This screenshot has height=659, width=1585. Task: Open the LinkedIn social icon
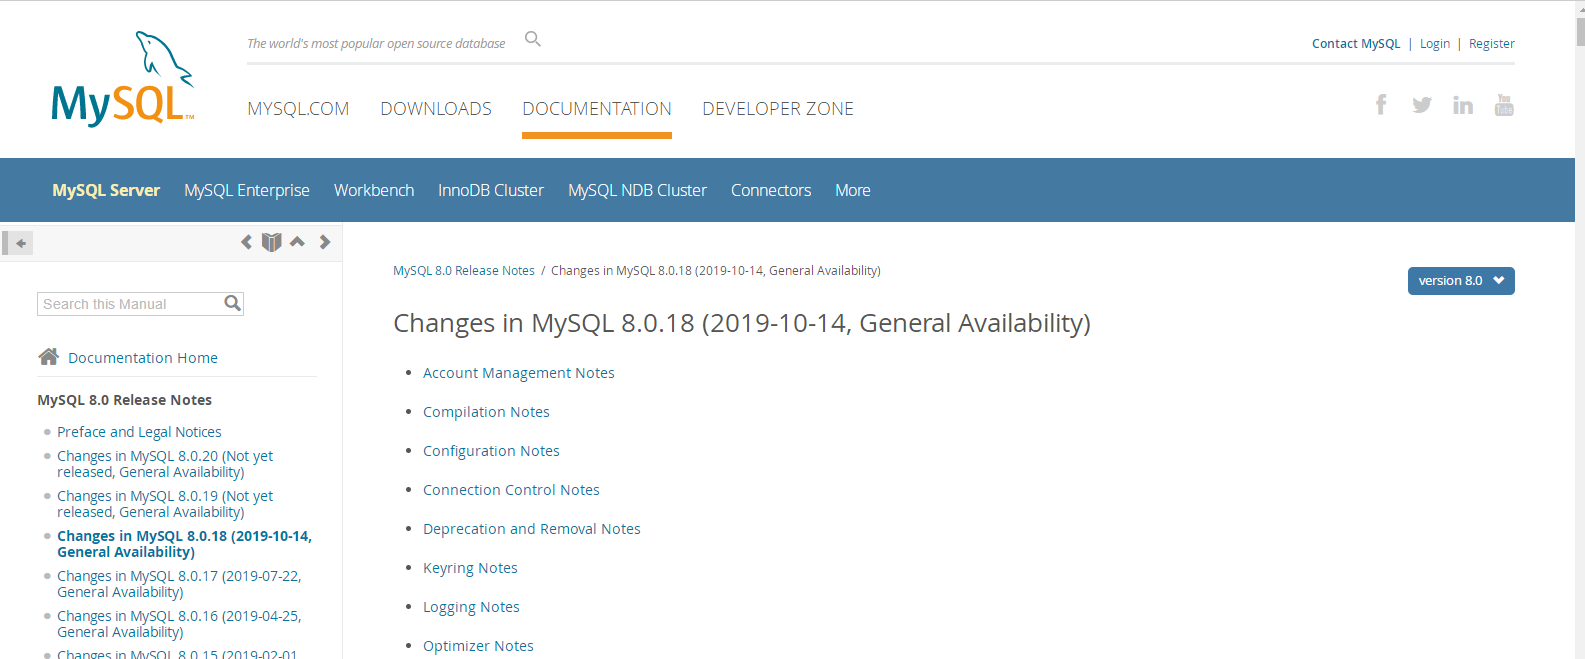pyautogui.click(x=1463, y=105)
